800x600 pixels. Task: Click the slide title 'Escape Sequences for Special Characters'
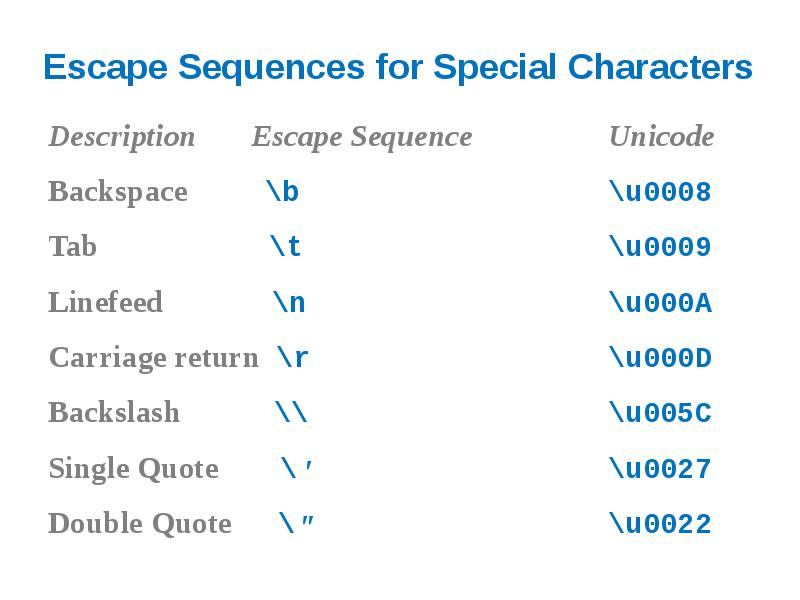coord(398,68)
